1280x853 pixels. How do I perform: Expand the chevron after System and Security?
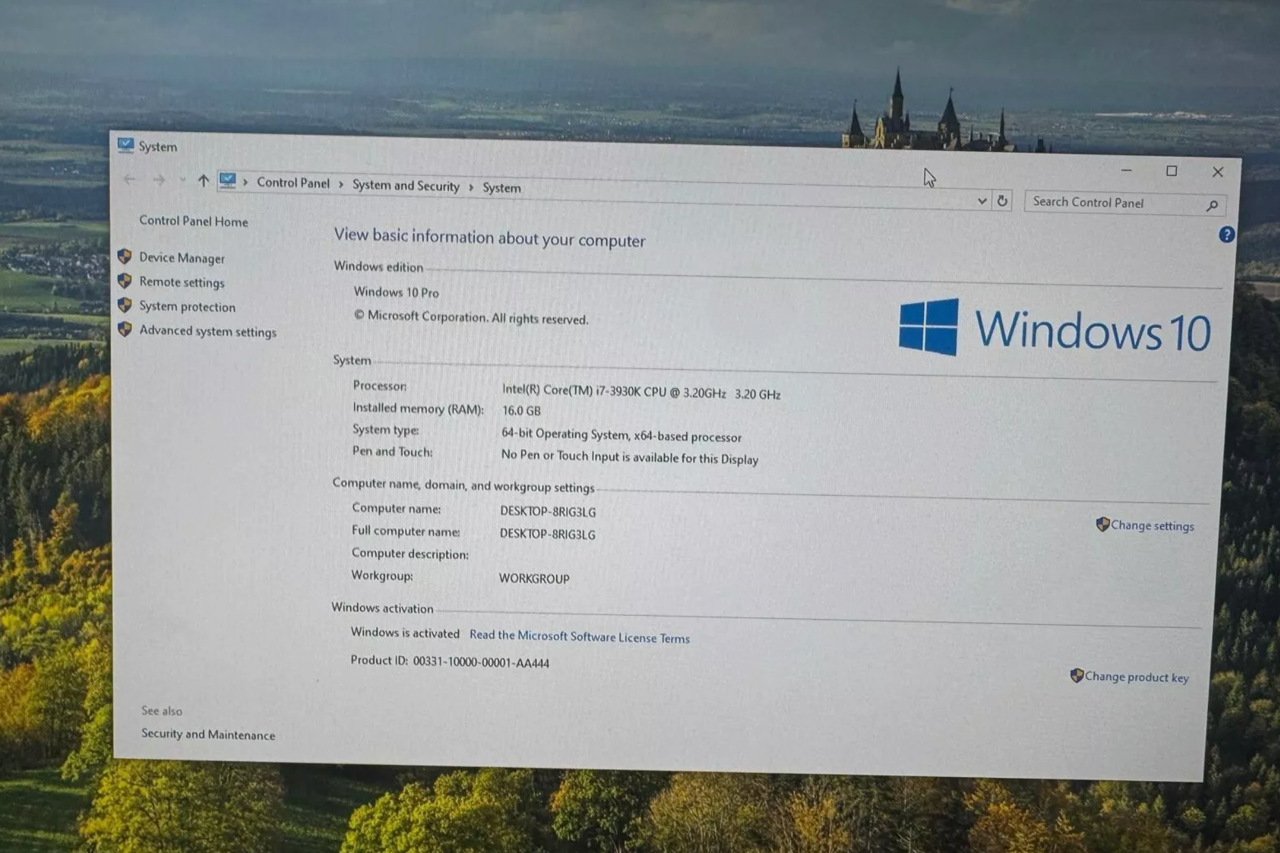pyautogui.click(x=471, y=187)
